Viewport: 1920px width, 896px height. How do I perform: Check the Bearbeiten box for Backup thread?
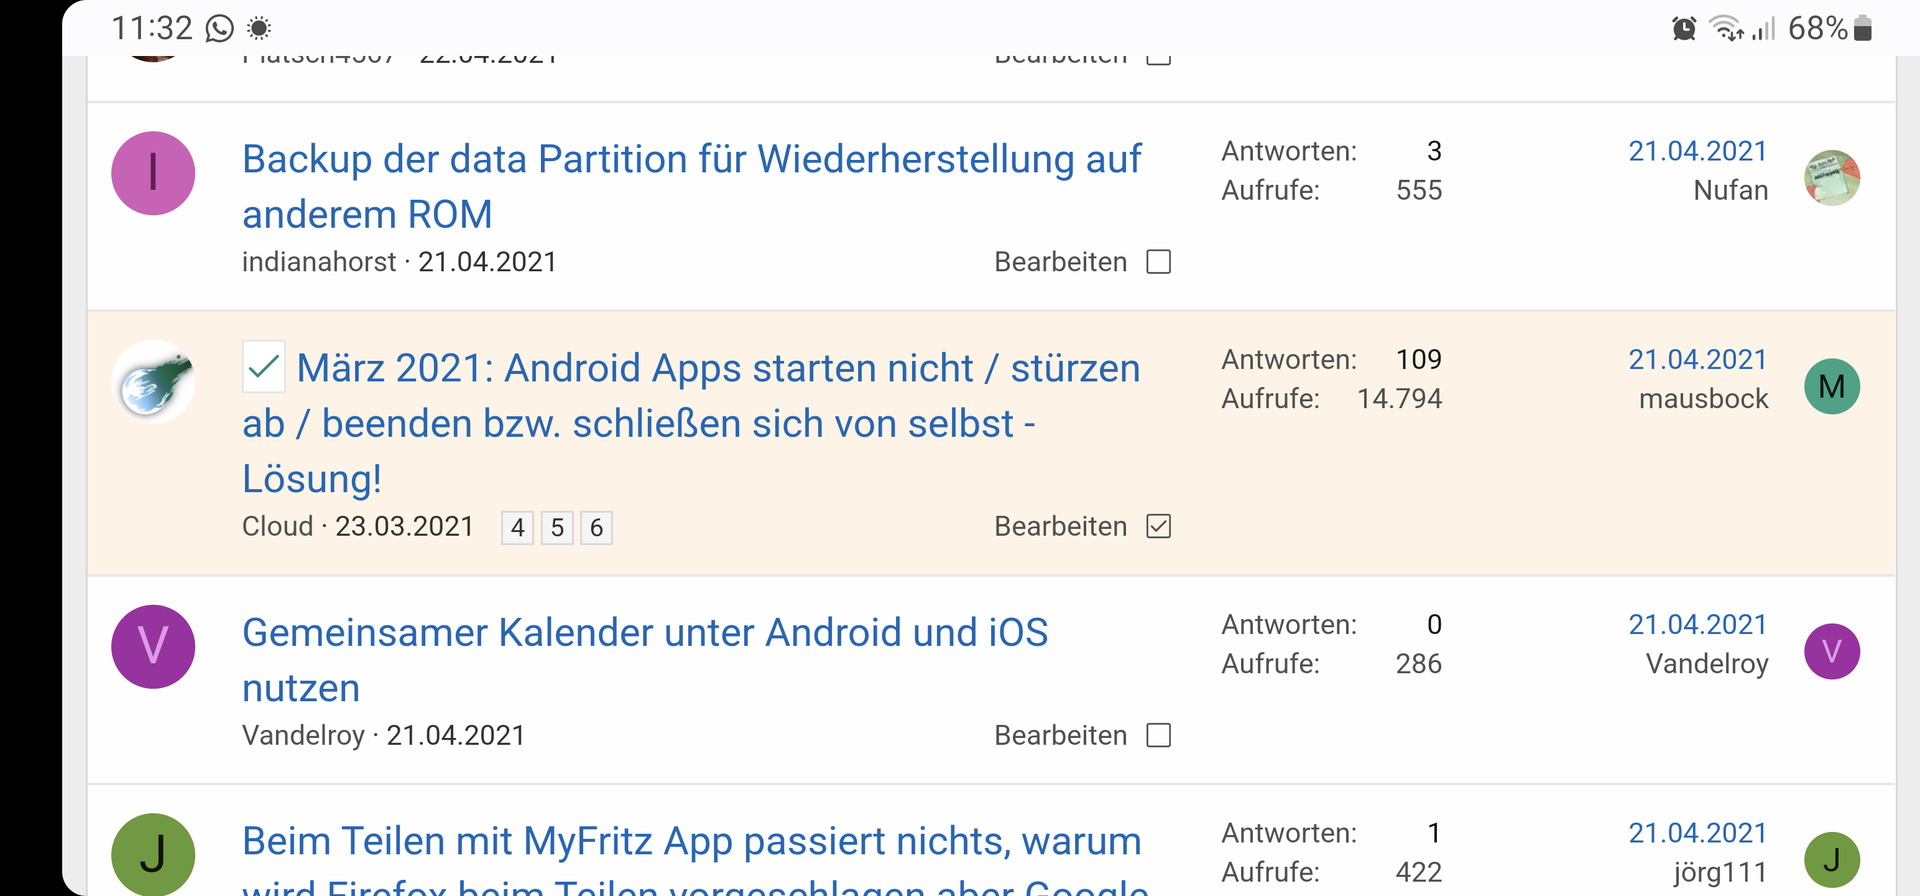point(1158,262)
